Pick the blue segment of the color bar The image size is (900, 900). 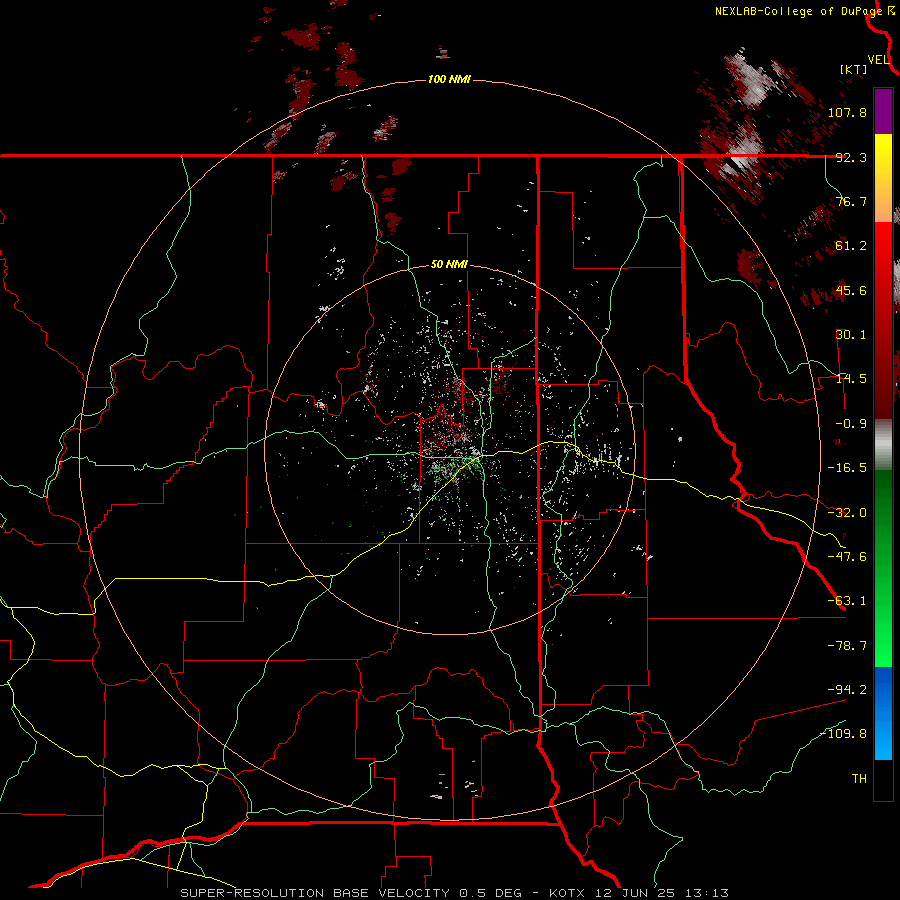883,713
